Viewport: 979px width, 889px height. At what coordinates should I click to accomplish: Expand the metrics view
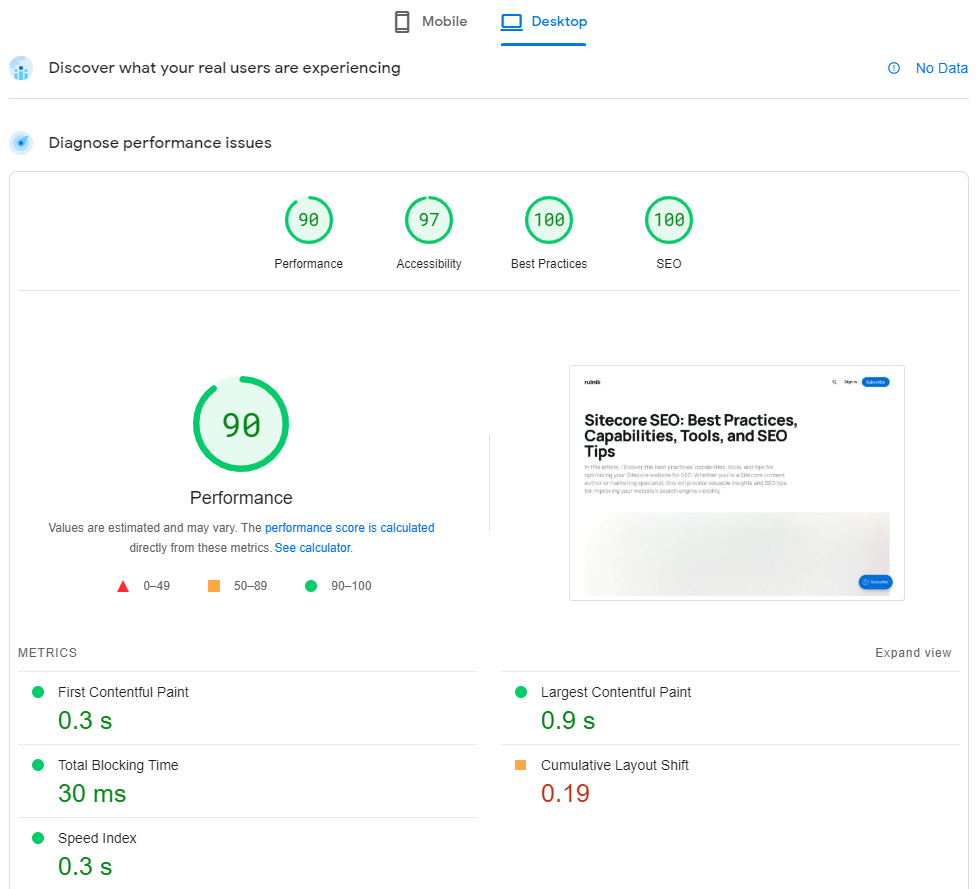[913, 653]
